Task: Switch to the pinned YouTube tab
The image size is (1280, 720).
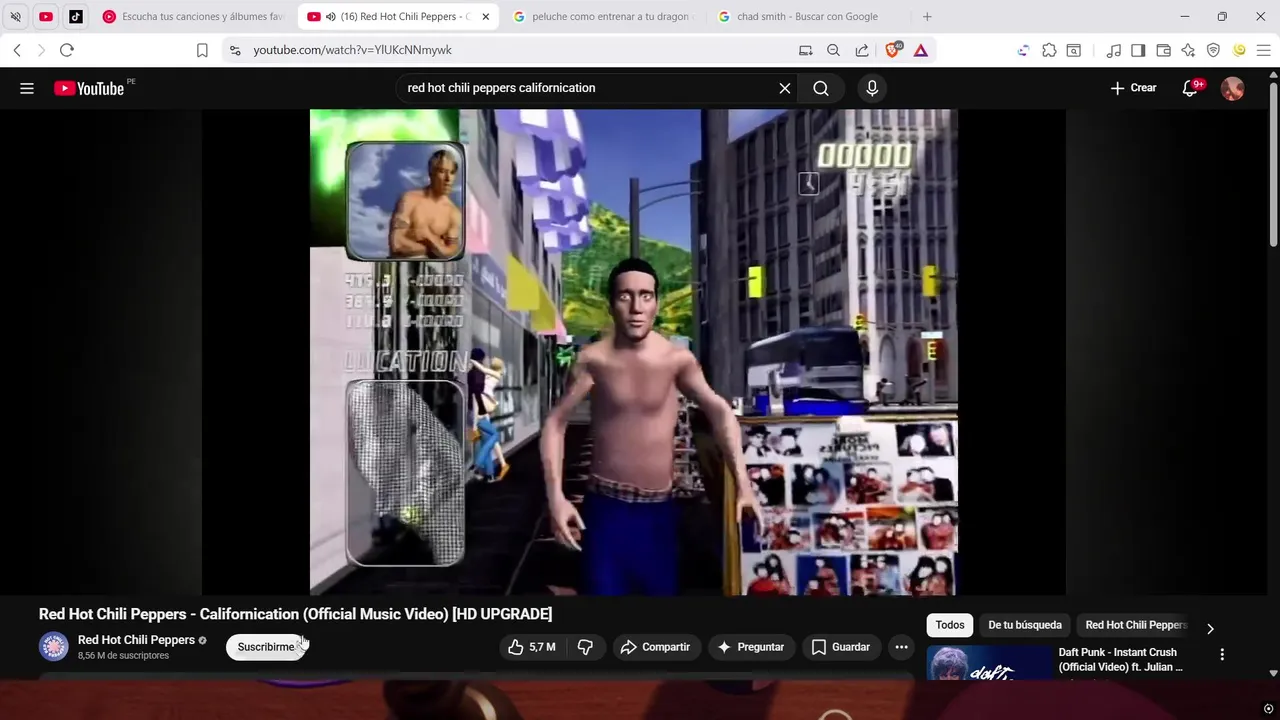Action: pyautogui.click(x=46, y=17)
